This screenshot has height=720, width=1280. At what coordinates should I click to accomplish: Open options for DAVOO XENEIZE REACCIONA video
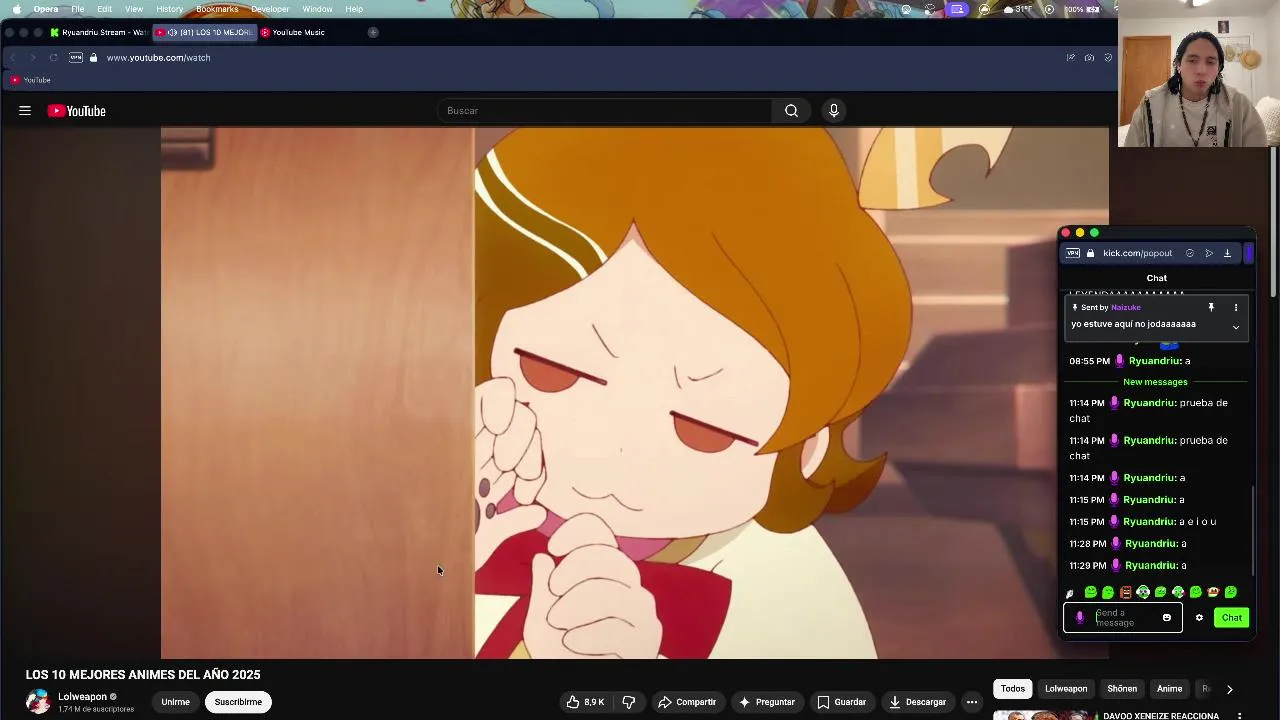(1239, 716)
